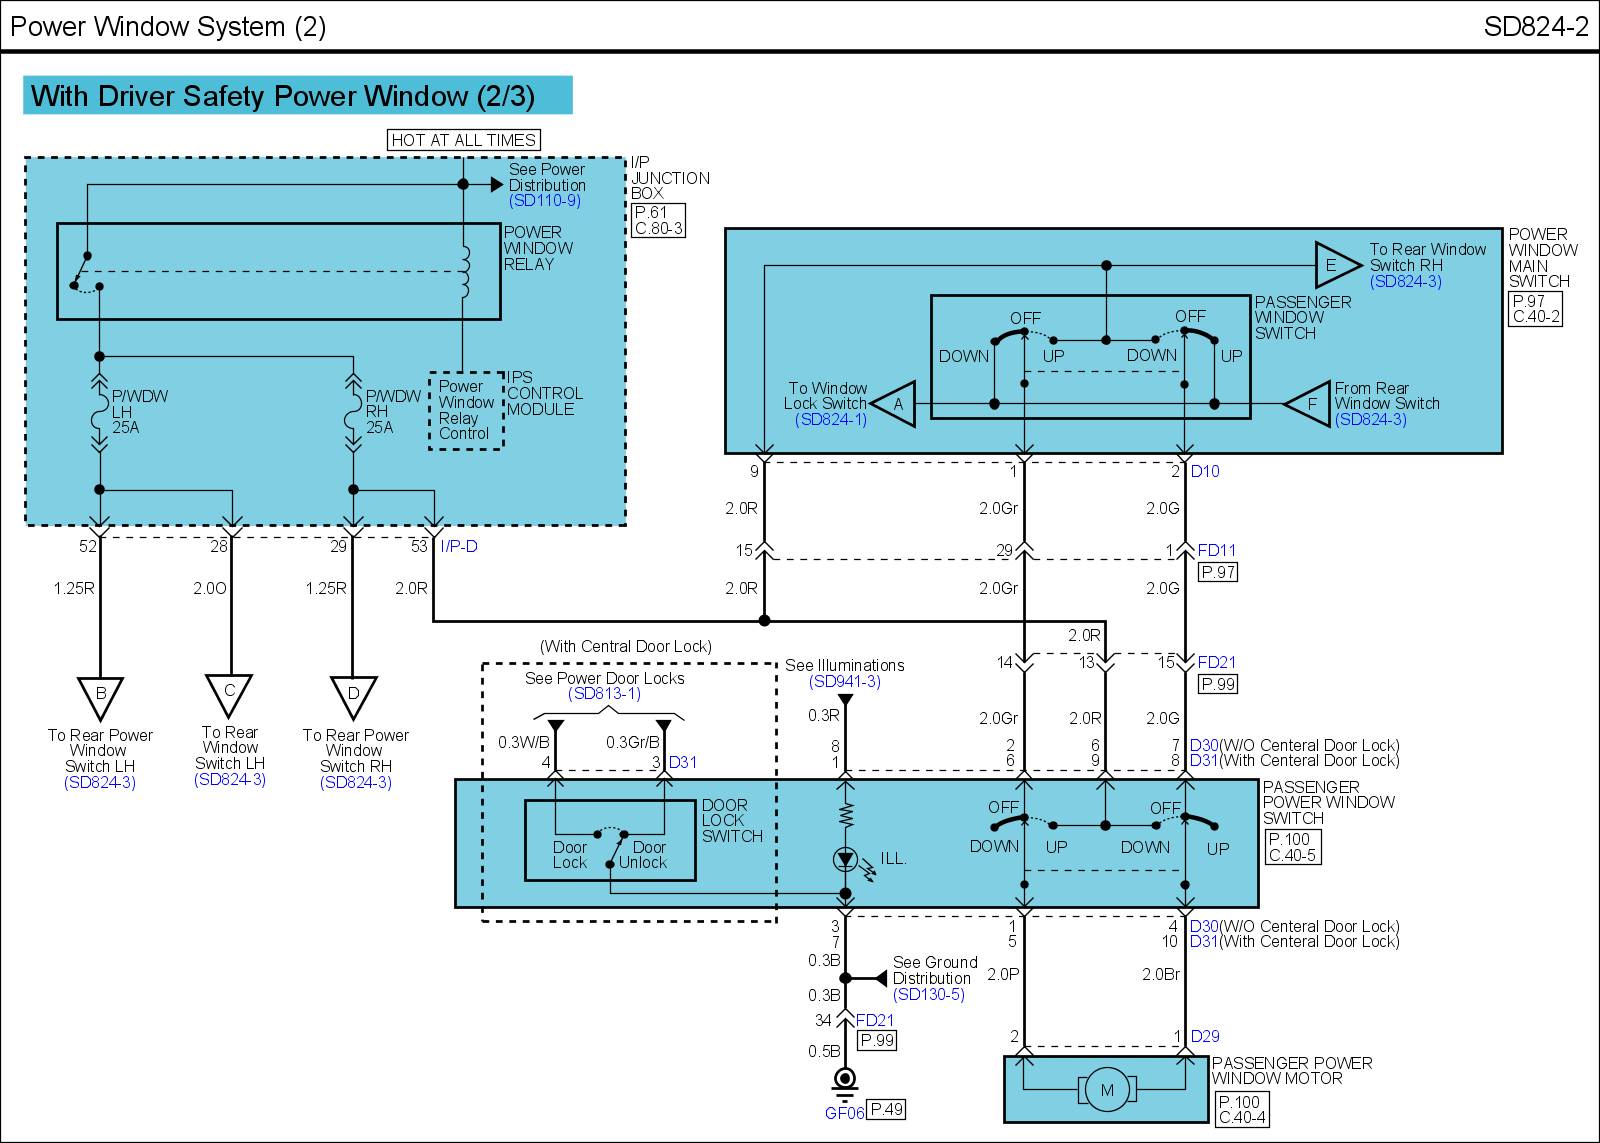
Task: Click the passenger window motor M symbol
Action: pyautogui.click(x=1106, y=1090)
